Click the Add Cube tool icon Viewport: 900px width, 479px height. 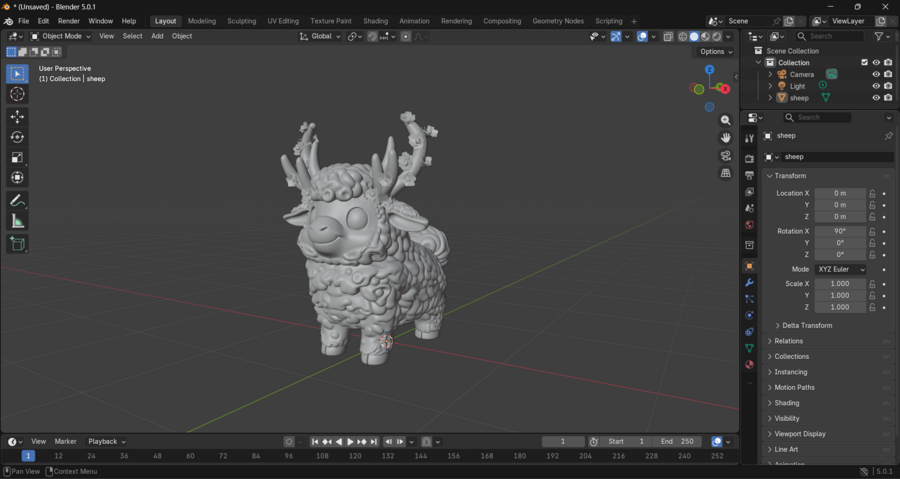[17, 244]
